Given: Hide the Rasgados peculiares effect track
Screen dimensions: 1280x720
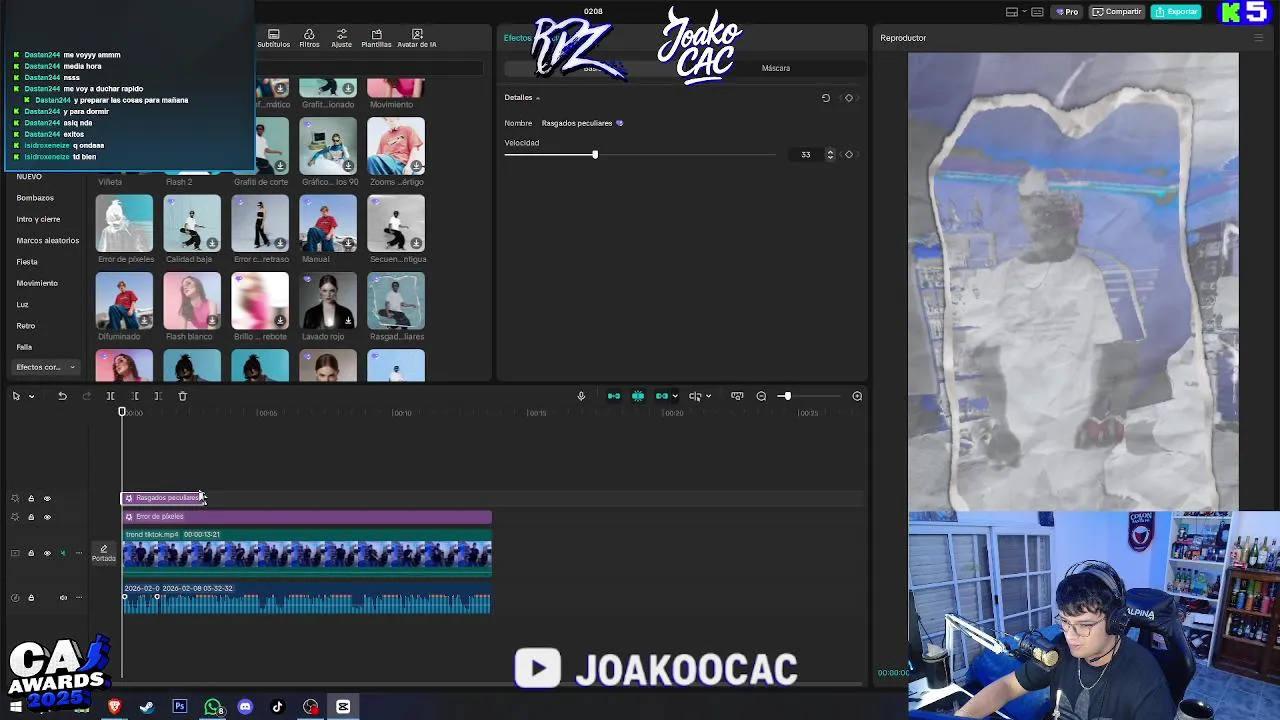Looking at the screenshot, I should 47,498.
